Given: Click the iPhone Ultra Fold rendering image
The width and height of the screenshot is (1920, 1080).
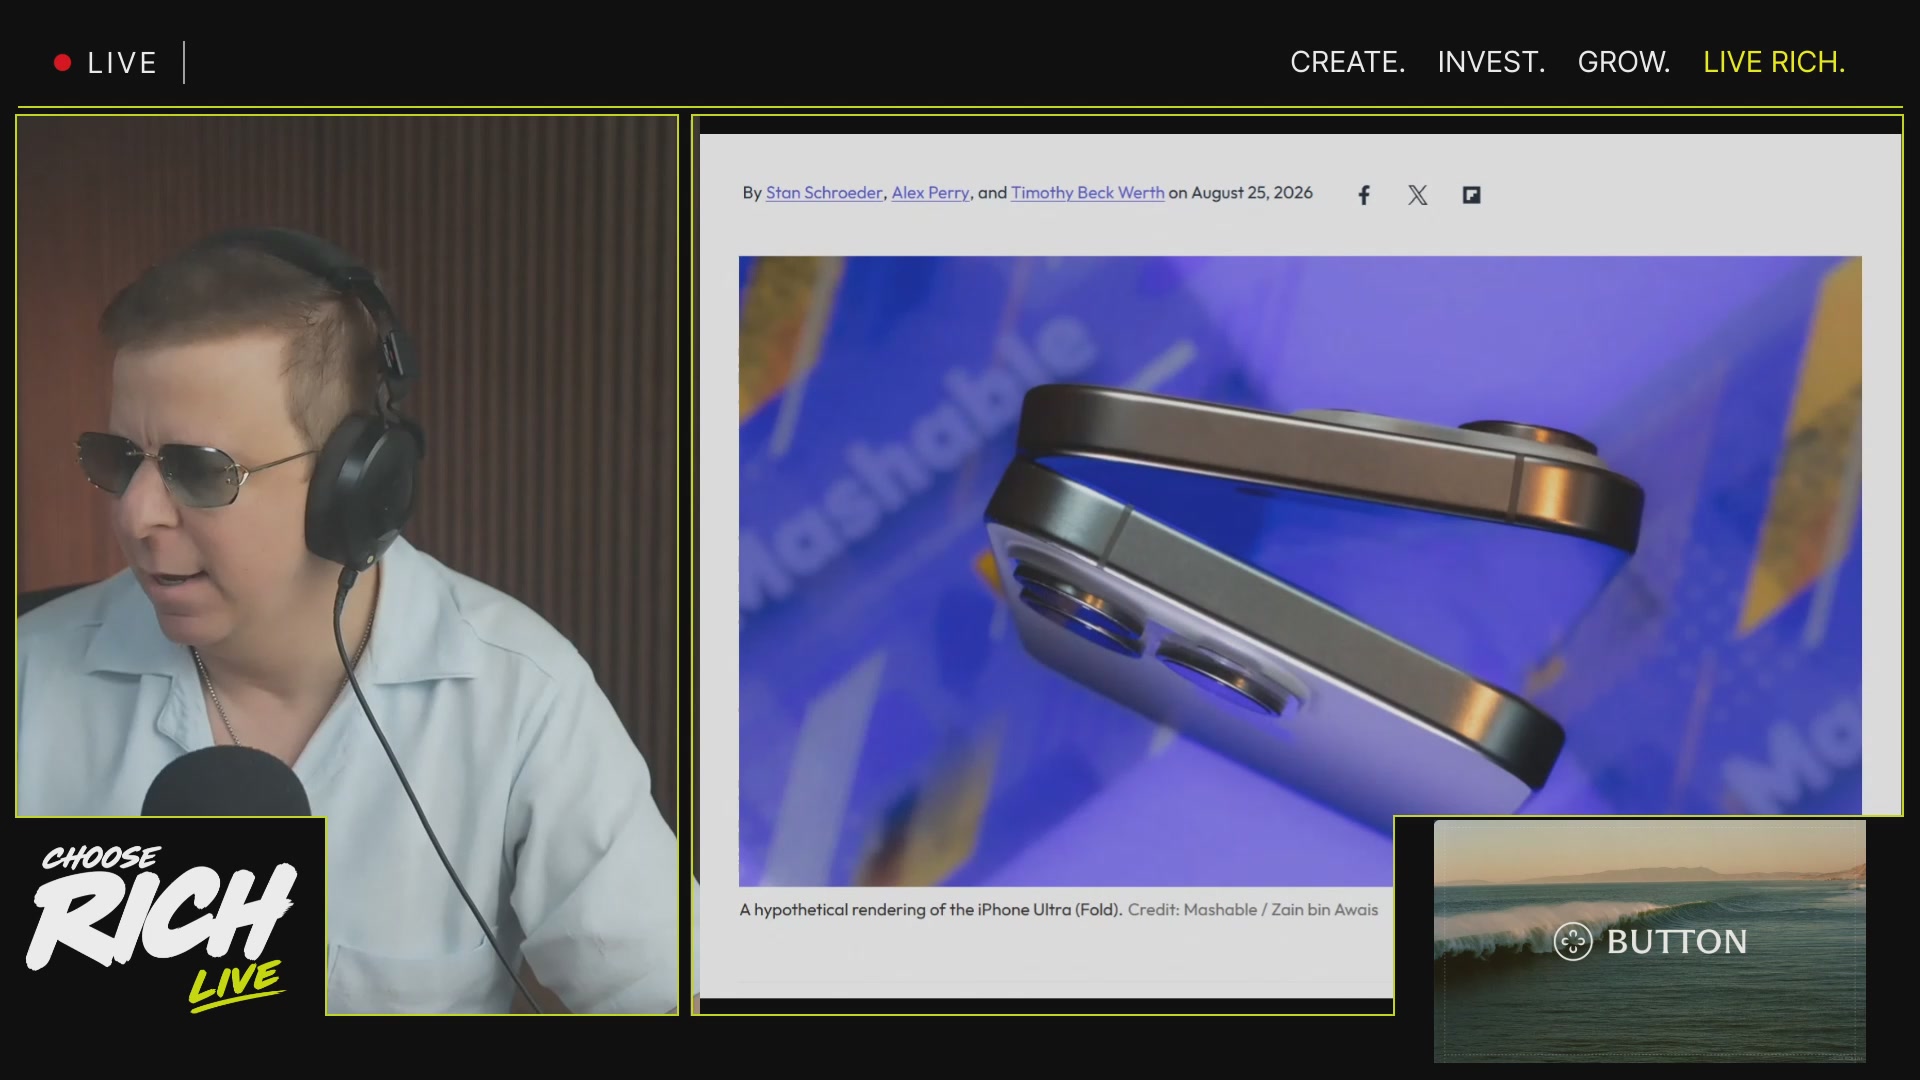Looking at the screenshot, I should (1300, 570).
